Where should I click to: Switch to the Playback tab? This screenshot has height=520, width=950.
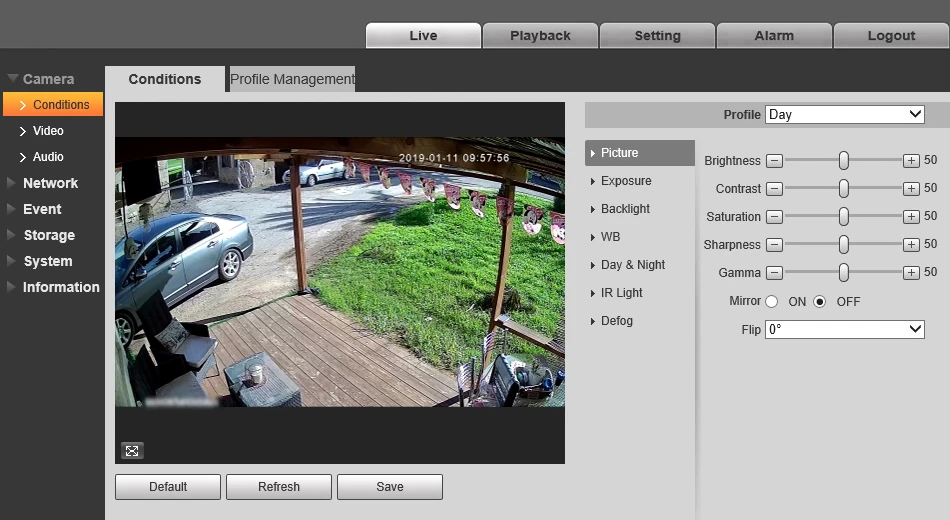pyautogui.click(x=540, y=35)
